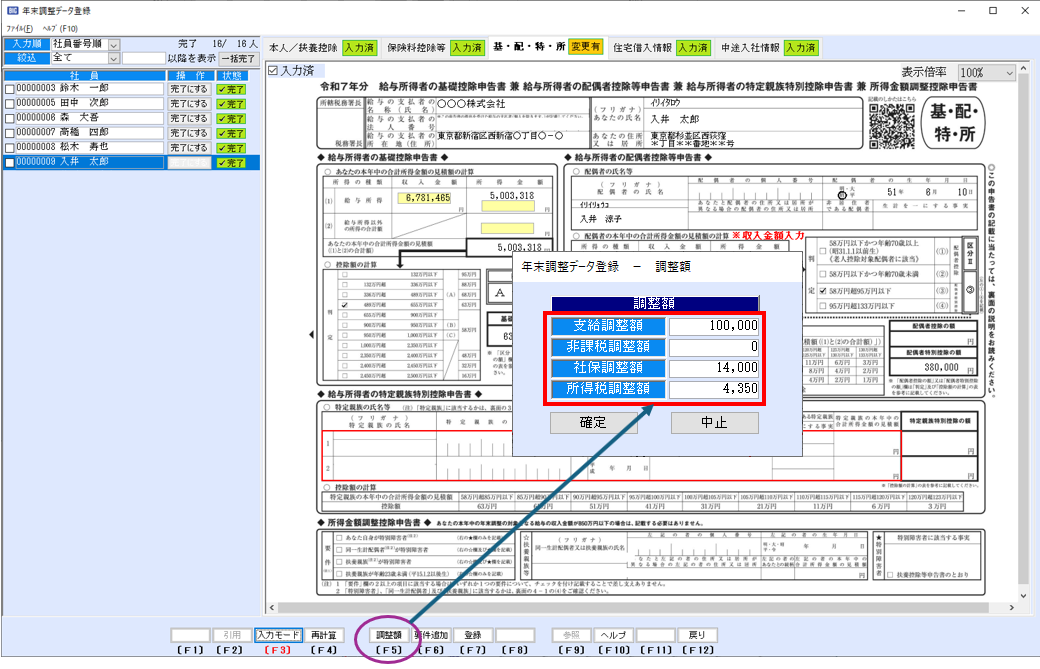Toggle the 入力済 checkbox above the form

275,71
